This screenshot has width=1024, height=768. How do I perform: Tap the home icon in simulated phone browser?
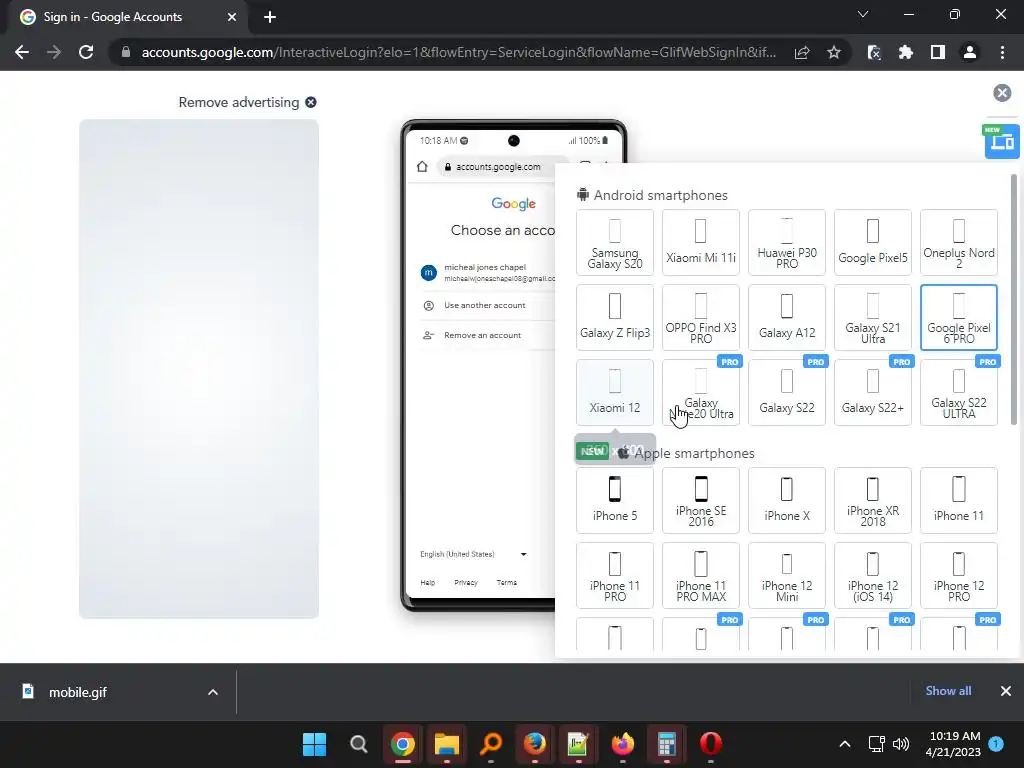click(x=422, y=167)
